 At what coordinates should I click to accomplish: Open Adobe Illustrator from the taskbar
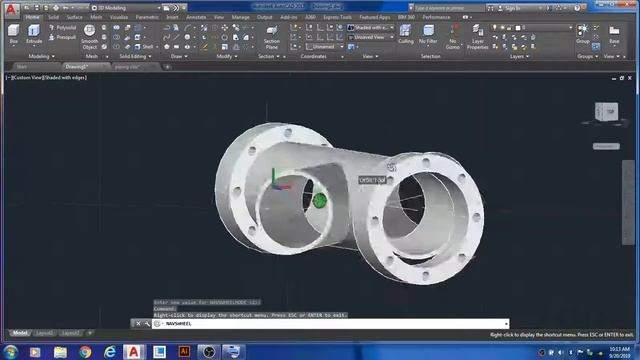point(184,352)
